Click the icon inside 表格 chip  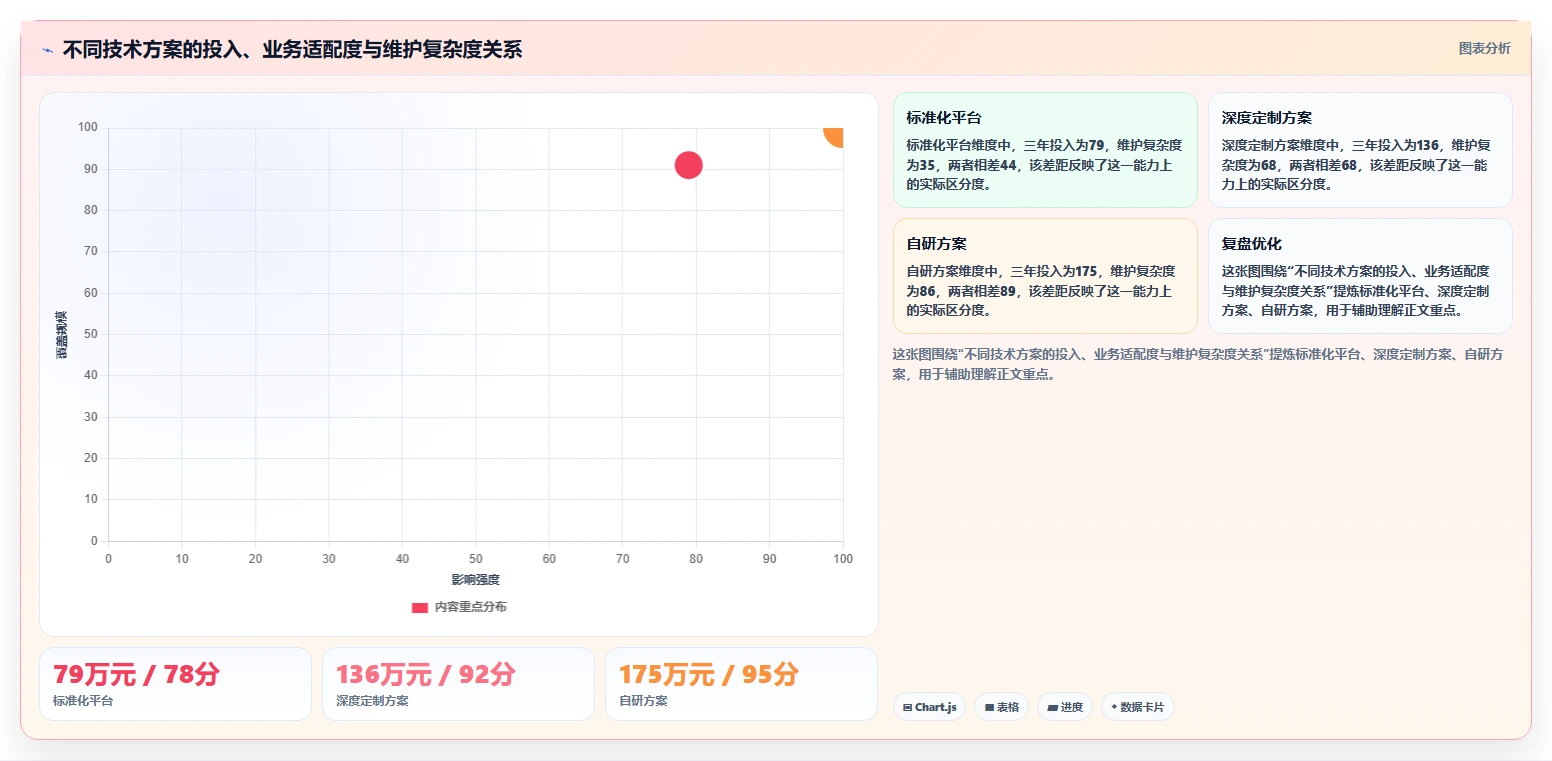click(x=989, y=707)
